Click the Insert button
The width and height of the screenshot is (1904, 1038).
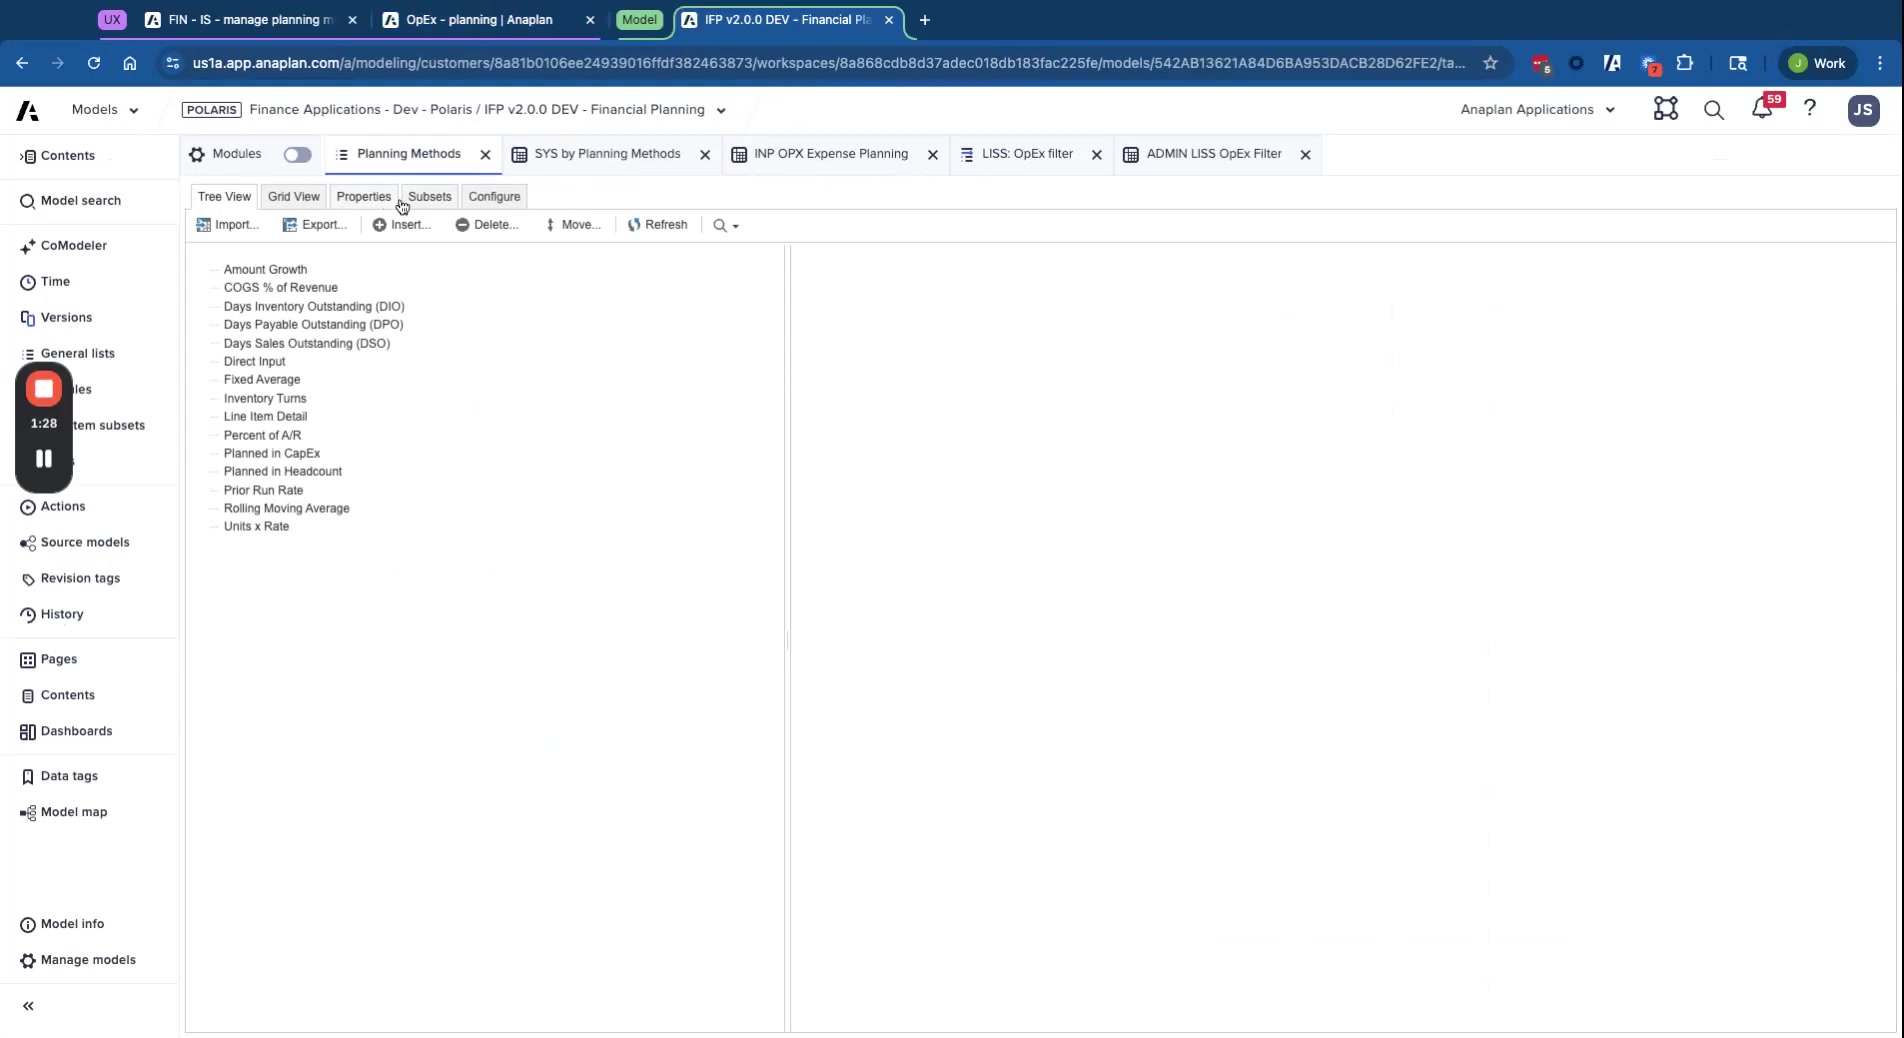click(402, 225)
